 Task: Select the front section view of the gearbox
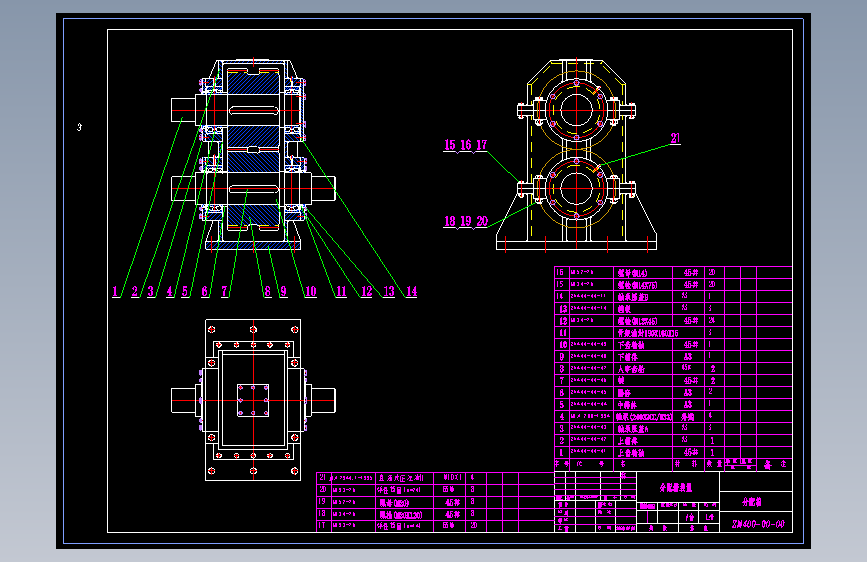tap(253, 154)
